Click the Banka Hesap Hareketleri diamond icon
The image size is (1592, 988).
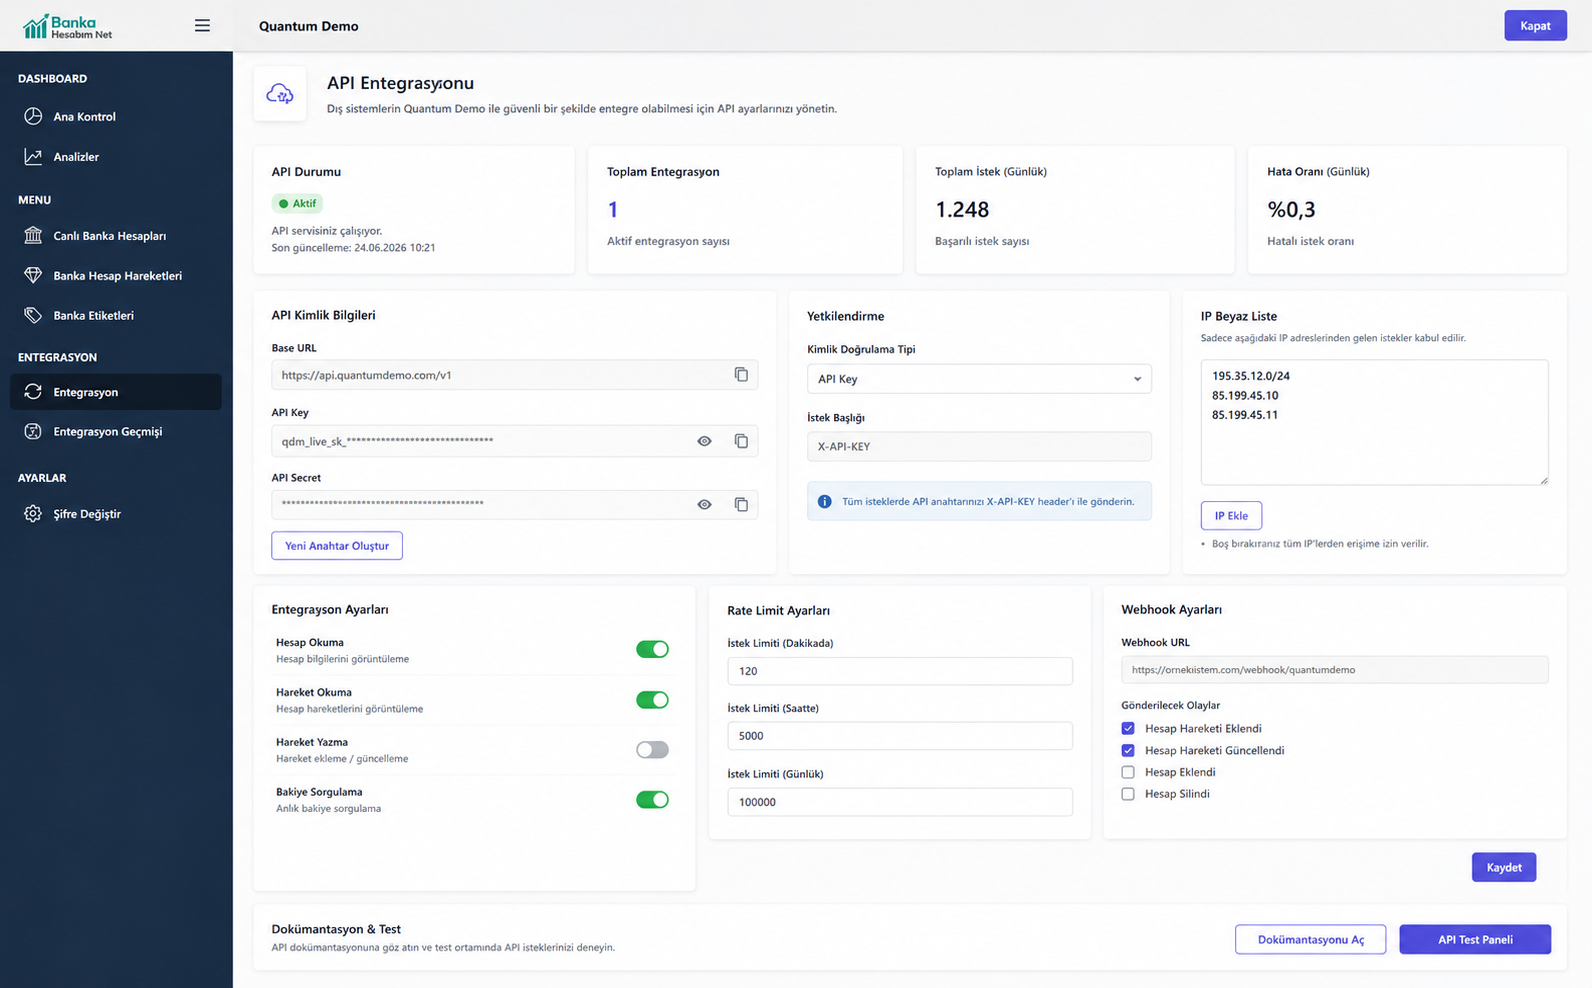tap(33, 275)
